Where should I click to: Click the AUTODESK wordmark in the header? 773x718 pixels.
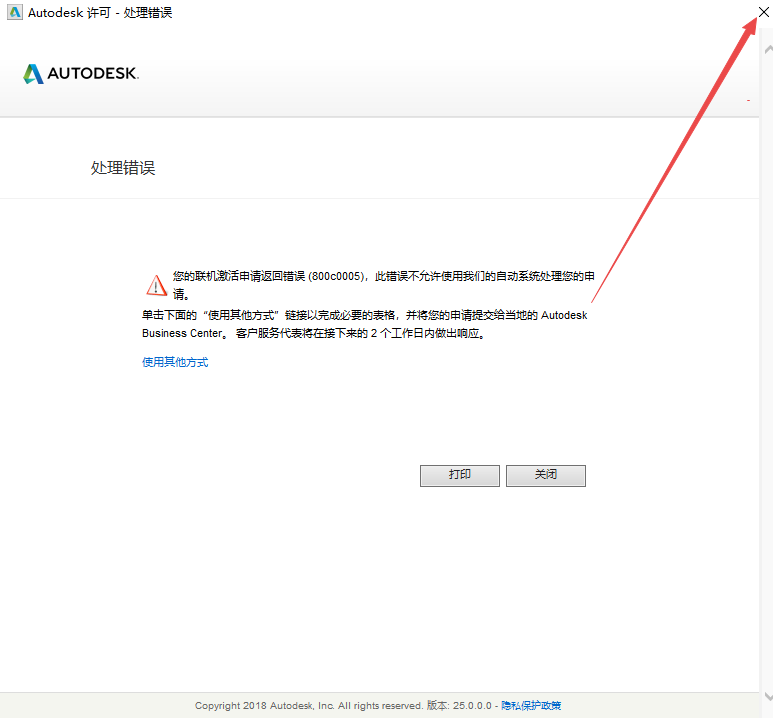(x=92, y=74)
